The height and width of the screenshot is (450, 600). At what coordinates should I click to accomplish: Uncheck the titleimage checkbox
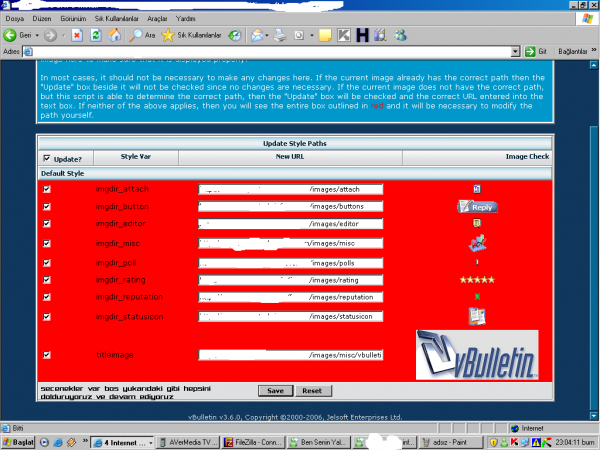[47, 355]
